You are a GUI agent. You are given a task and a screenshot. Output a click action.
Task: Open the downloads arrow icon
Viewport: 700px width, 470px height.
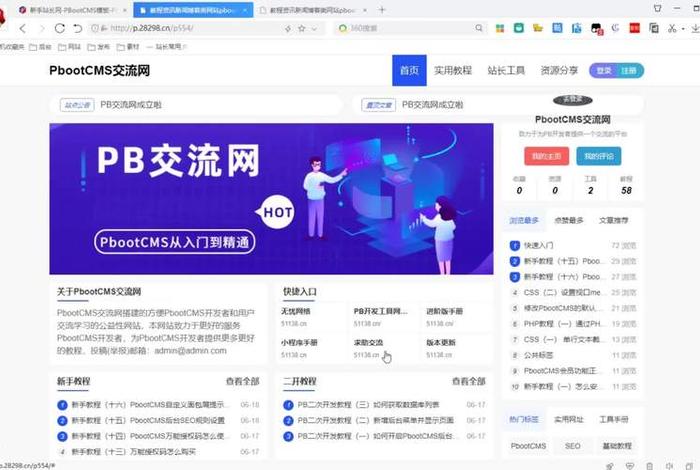point(696,29)
